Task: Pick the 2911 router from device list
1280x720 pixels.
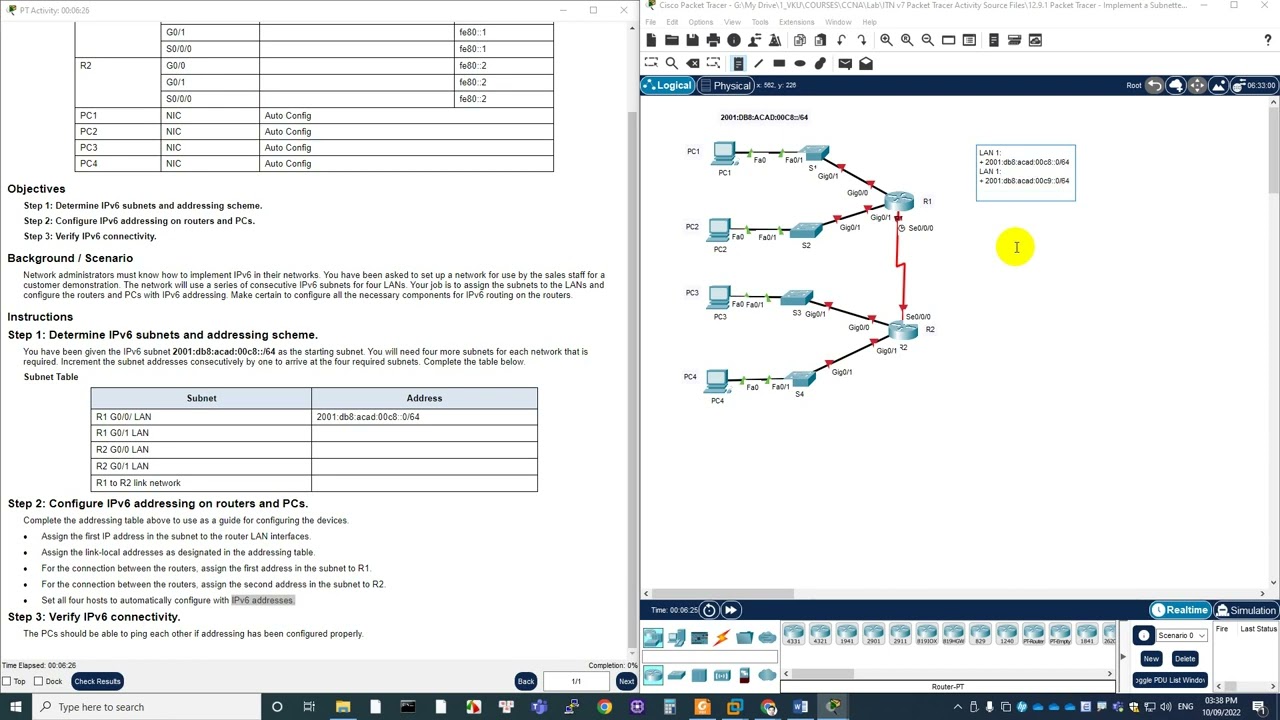Action: pos(900,634)
